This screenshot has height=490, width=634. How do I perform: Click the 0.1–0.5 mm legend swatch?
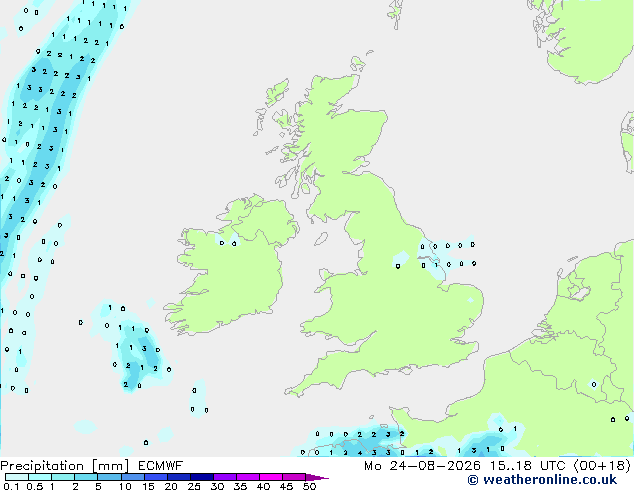click(17, 477)
